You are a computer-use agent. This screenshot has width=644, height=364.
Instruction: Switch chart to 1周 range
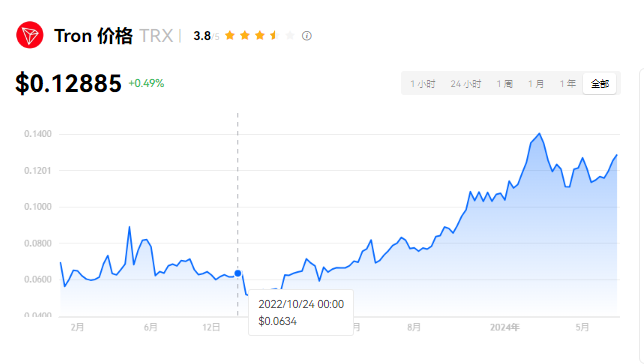point(504,84)
